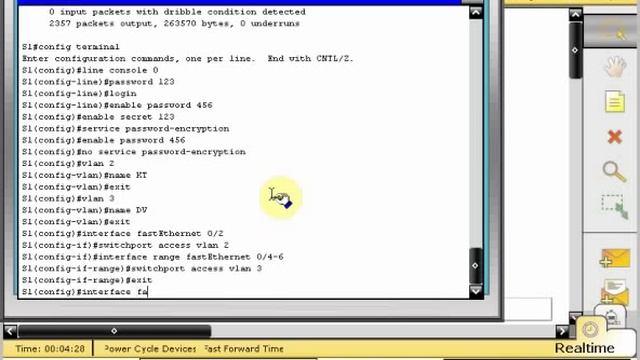Click the terminal scroll-up arrow
The width and height of the screenshot is (640, 360).
[476, 12]
